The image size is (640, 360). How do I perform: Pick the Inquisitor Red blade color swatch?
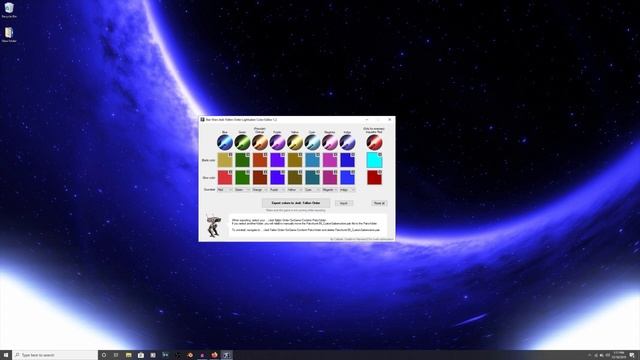[374, 160]
